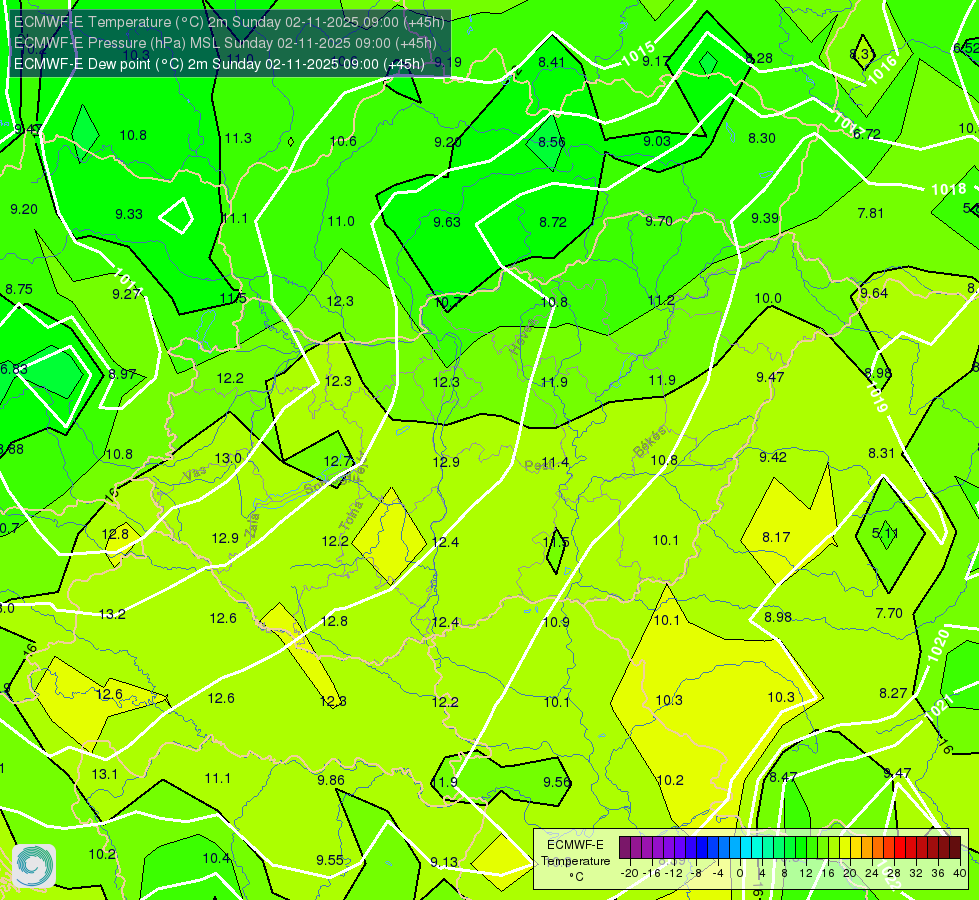The height and width of the screenshot is (900, 979).
Task: Click the 8.56 temperature value
Action: point(552,142)
